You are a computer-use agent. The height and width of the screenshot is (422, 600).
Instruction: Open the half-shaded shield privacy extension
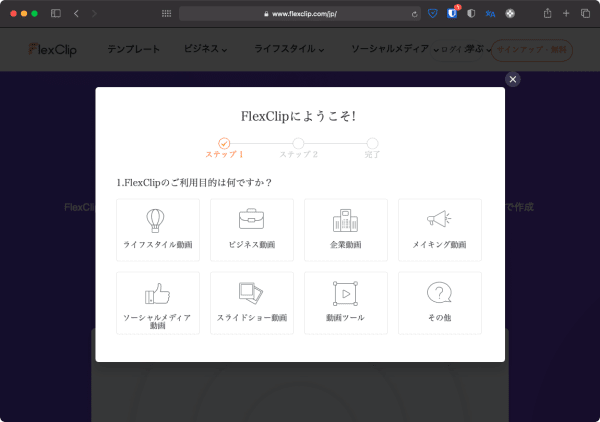click(x=471, y=14)
